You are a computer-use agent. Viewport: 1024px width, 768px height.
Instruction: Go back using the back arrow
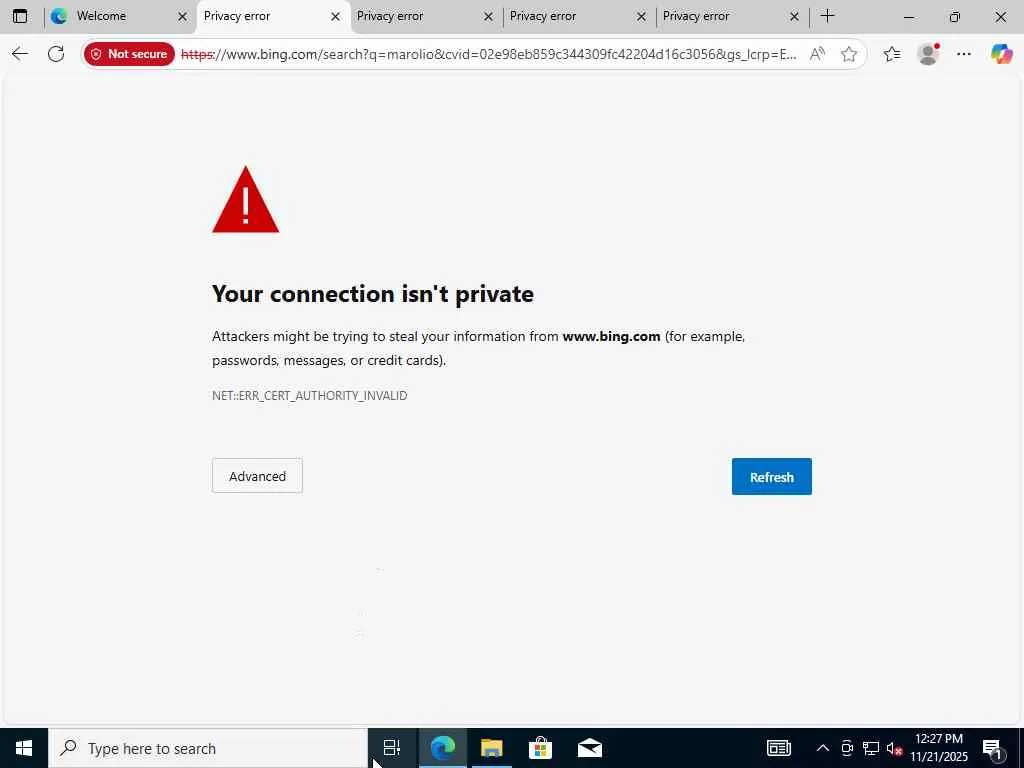click(x=20, y=54)
